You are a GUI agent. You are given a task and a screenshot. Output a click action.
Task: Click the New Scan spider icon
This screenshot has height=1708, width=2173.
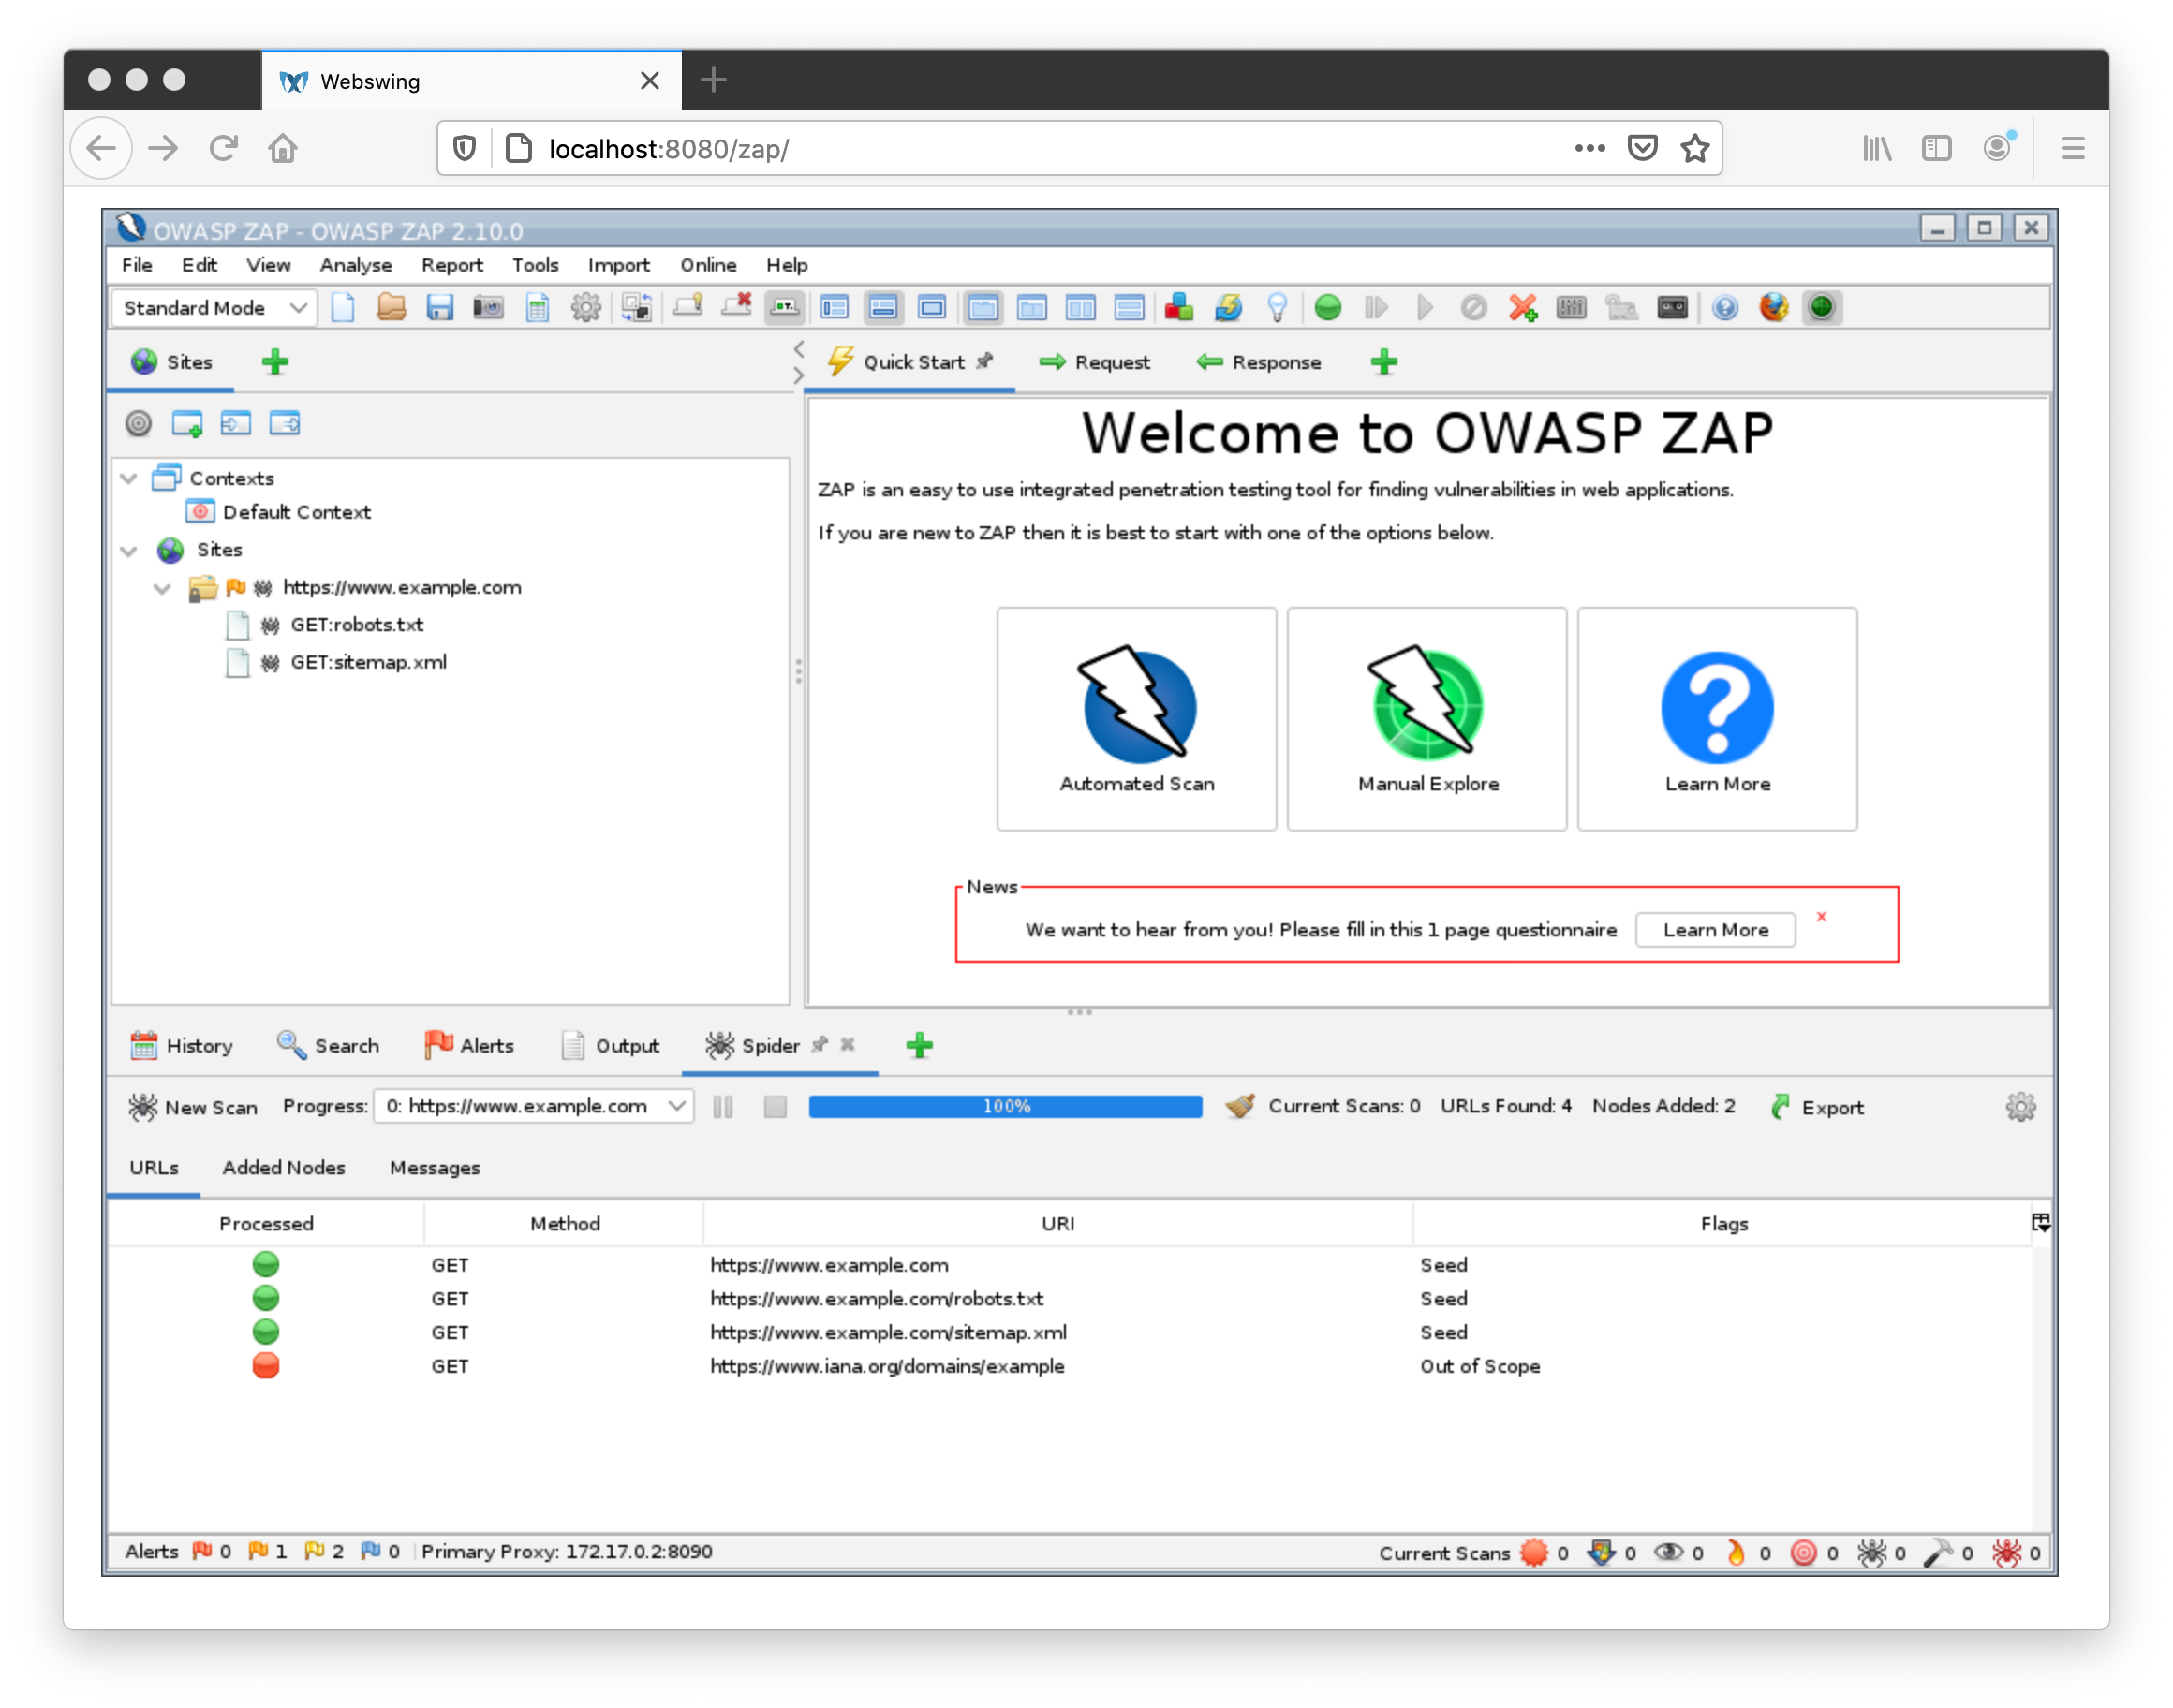pyautogui.click(x=140, y=1107)
